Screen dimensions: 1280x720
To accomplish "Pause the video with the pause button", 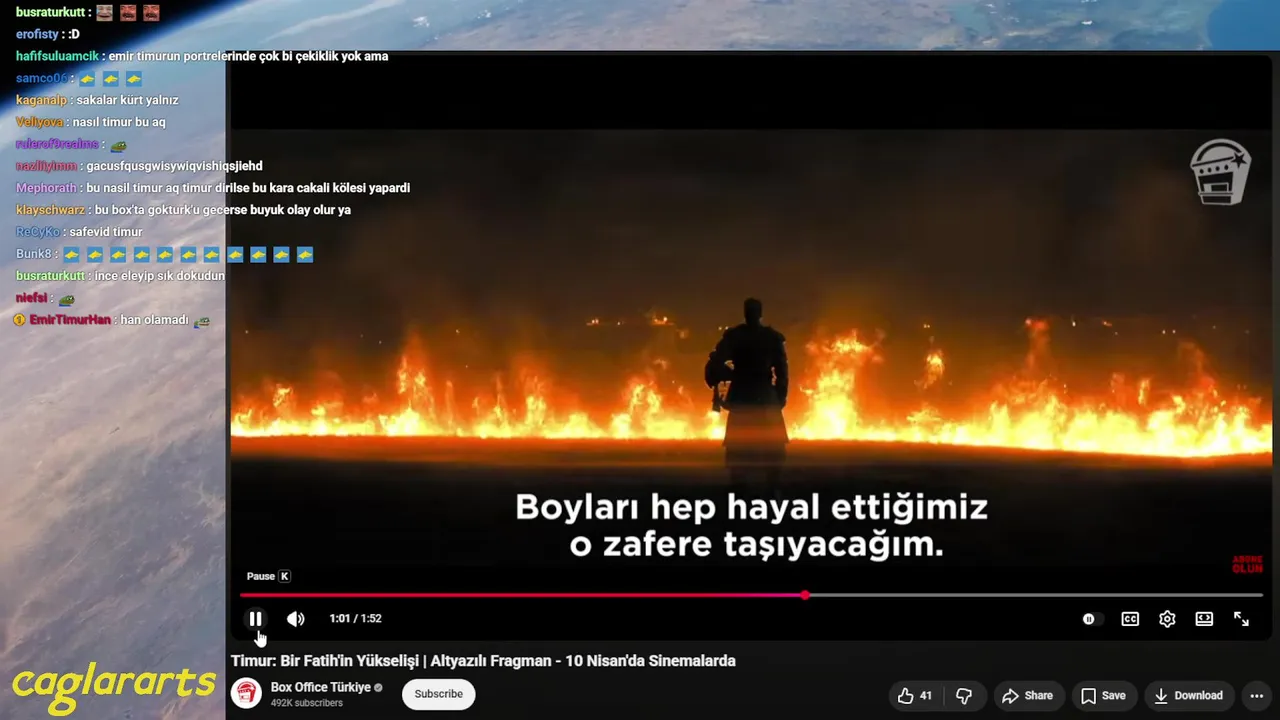I will 255,619.
